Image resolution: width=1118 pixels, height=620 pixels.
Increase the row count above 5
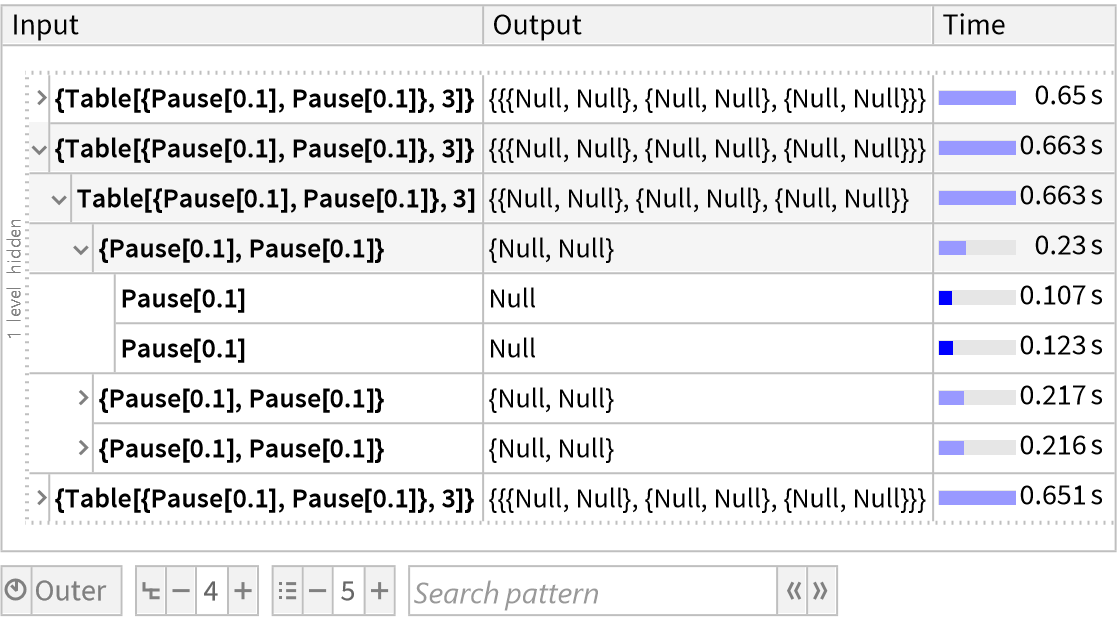coord(379,591)
